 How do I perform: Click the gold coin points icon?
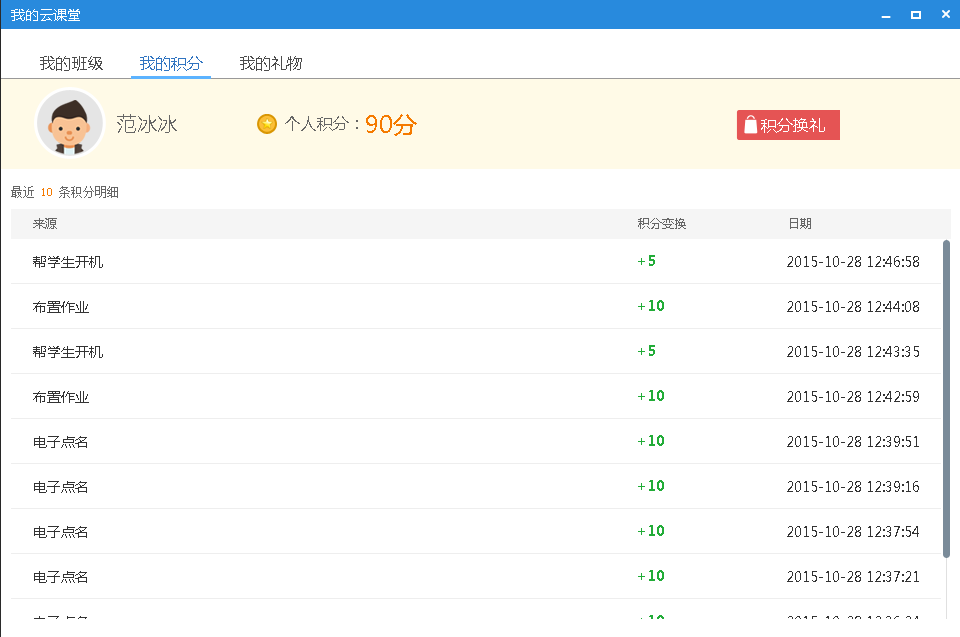(267, 124)
